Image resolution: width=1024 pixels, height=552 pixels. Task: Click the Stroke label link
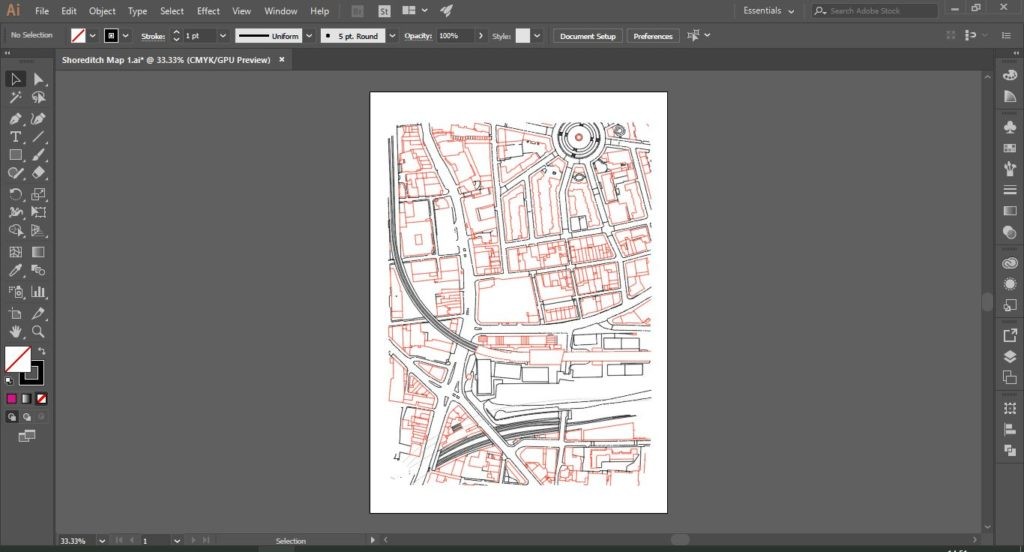153,36
